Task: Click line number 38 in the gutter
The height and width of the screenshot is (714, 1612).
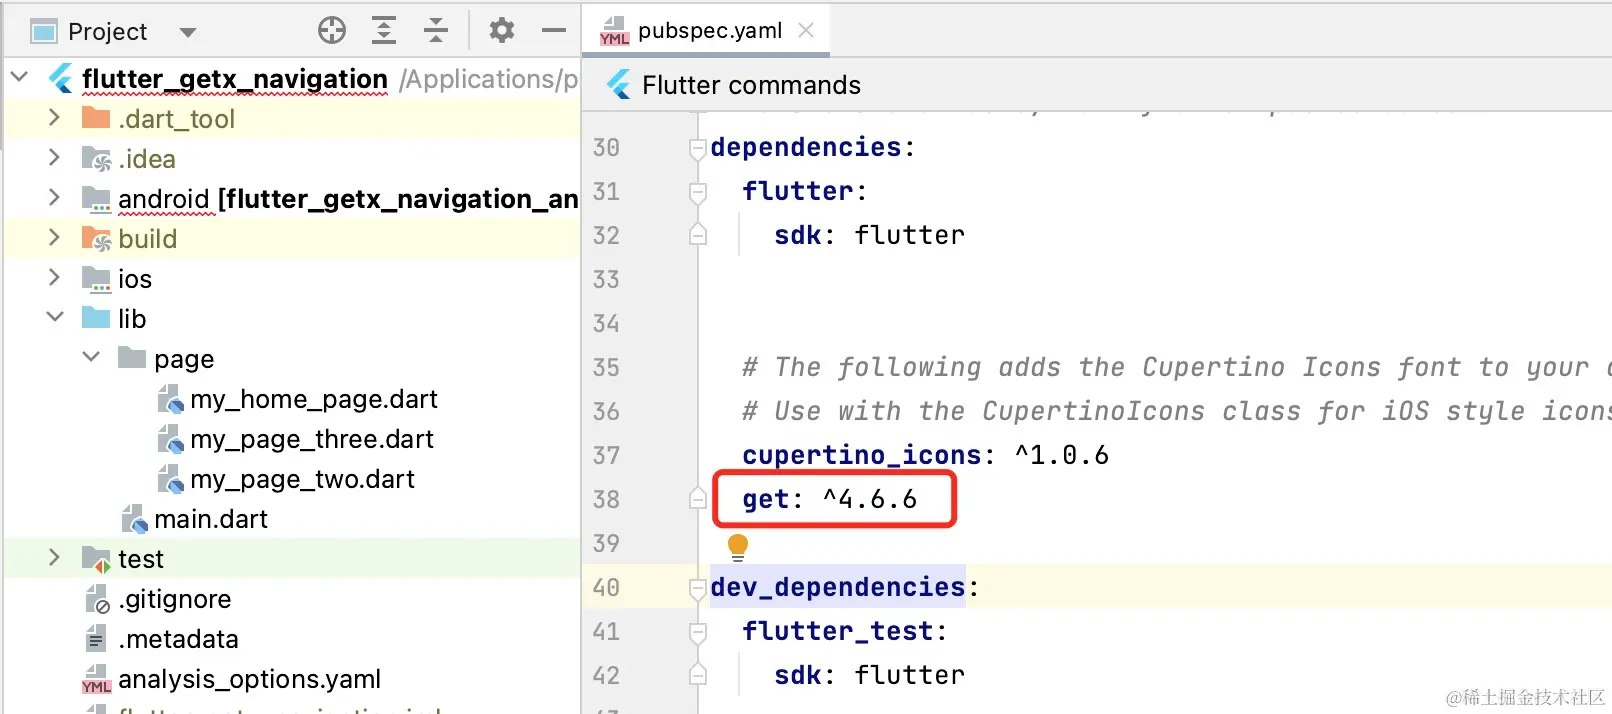Action: 606,500
